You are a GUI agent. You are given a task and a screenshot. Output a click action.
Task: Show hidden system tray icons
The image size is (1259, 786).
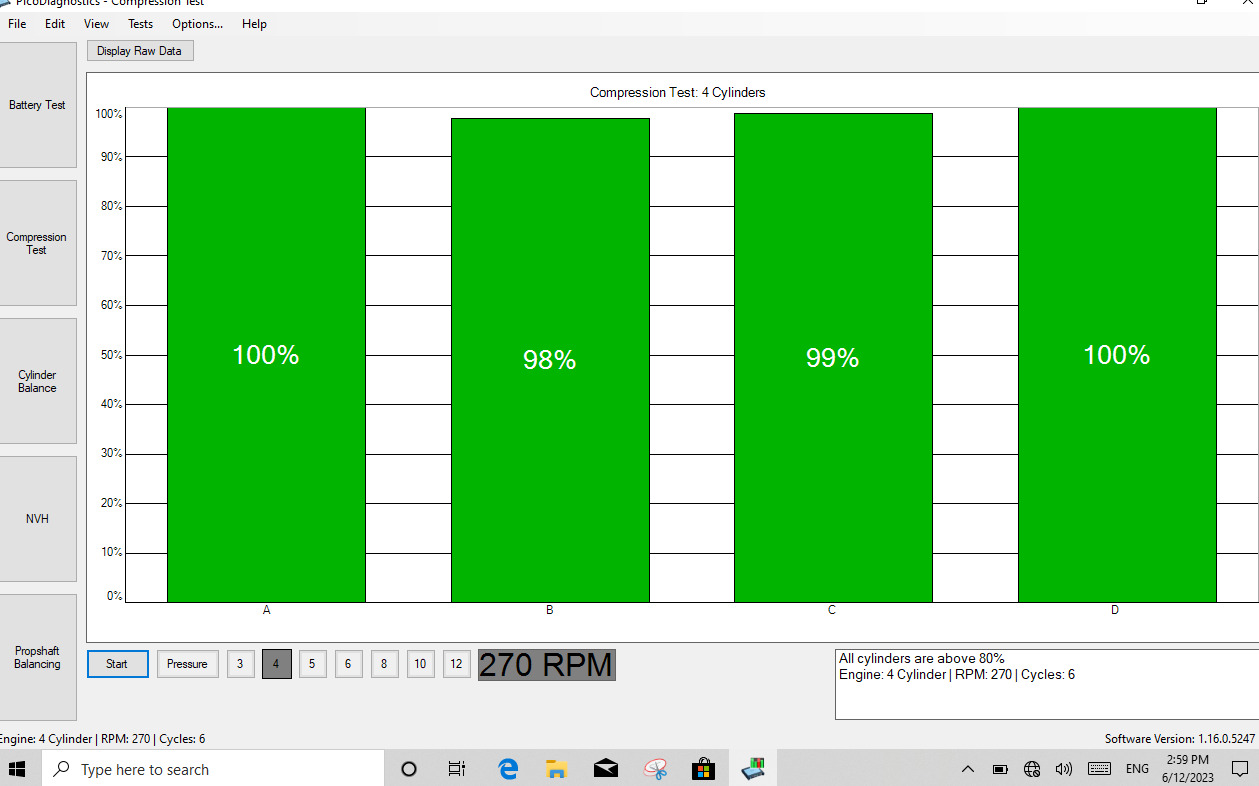(x=967, y=769)
